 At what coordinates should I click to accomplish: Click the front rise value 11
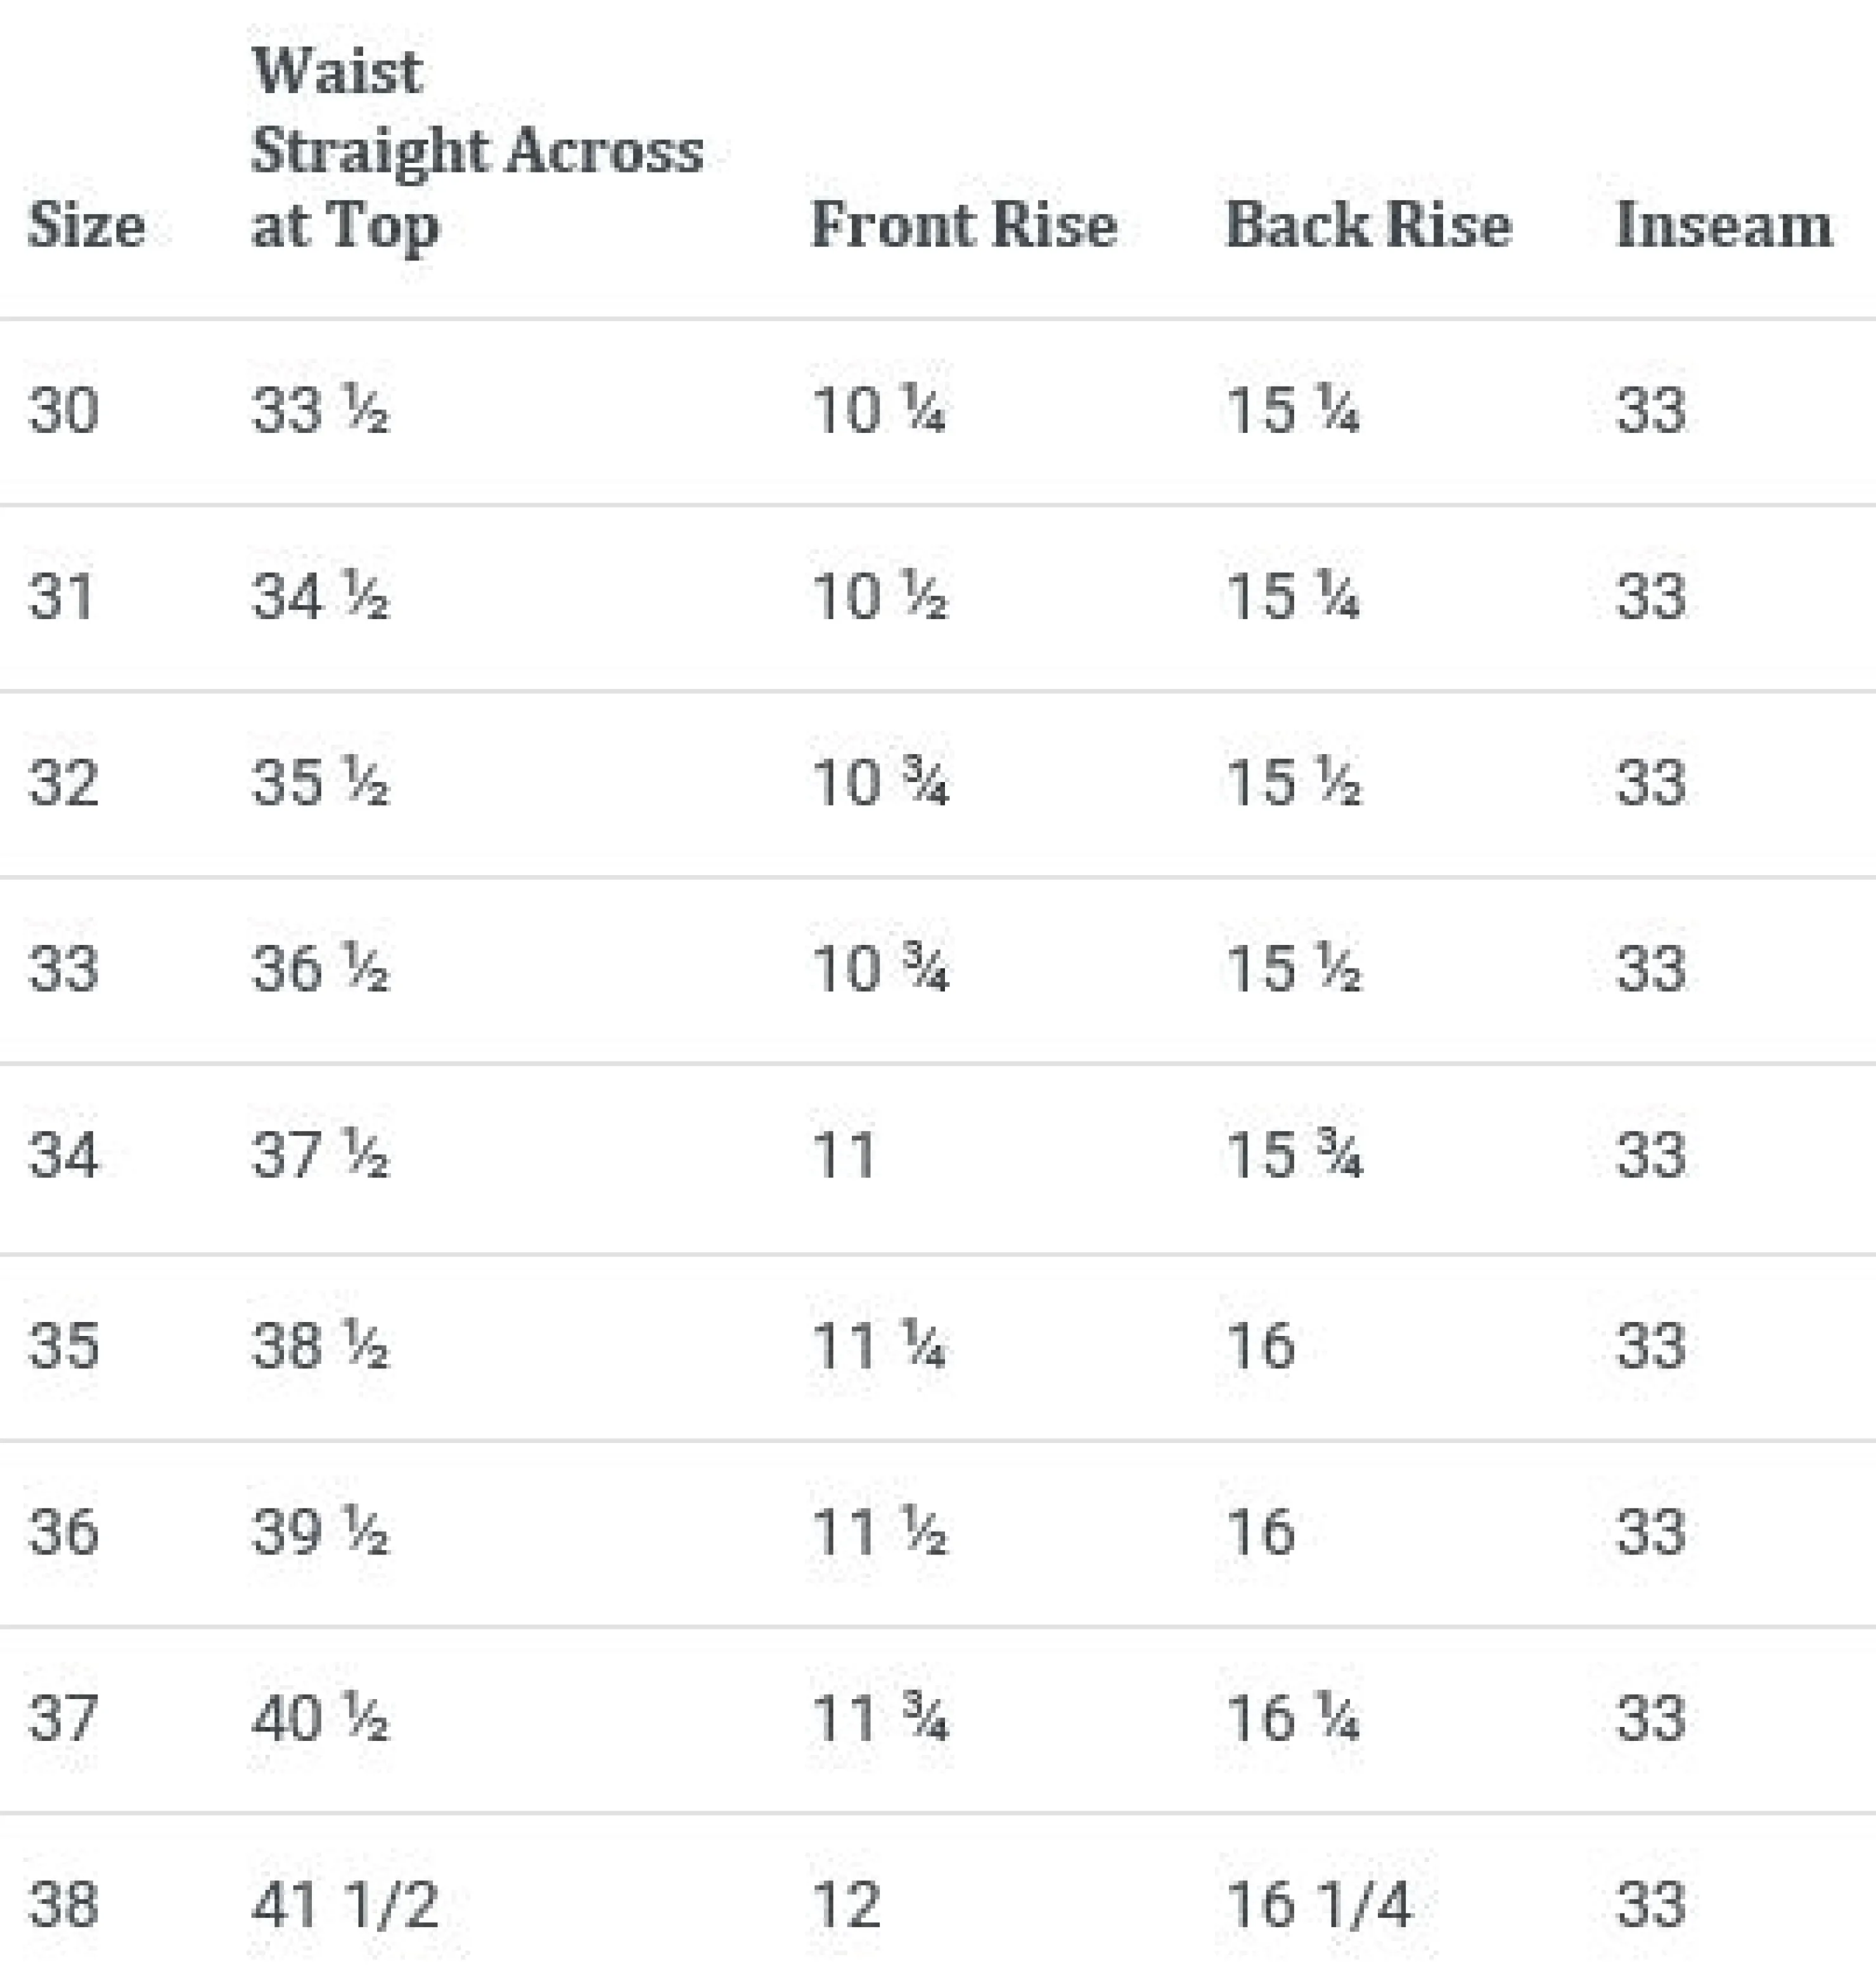point(844,1156)
